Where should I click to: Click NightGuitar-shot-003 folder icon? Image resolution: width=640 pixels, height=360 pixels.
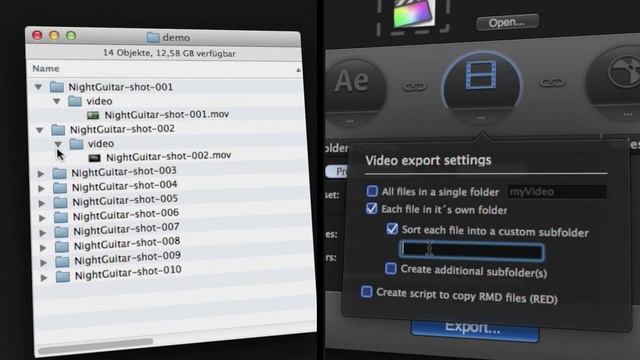tap(59, 173)
